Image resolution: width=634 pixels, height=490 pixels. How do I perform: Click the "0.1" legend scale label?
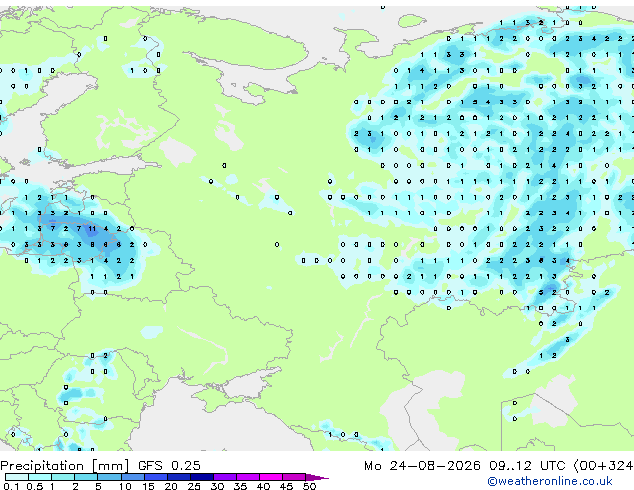11,486
